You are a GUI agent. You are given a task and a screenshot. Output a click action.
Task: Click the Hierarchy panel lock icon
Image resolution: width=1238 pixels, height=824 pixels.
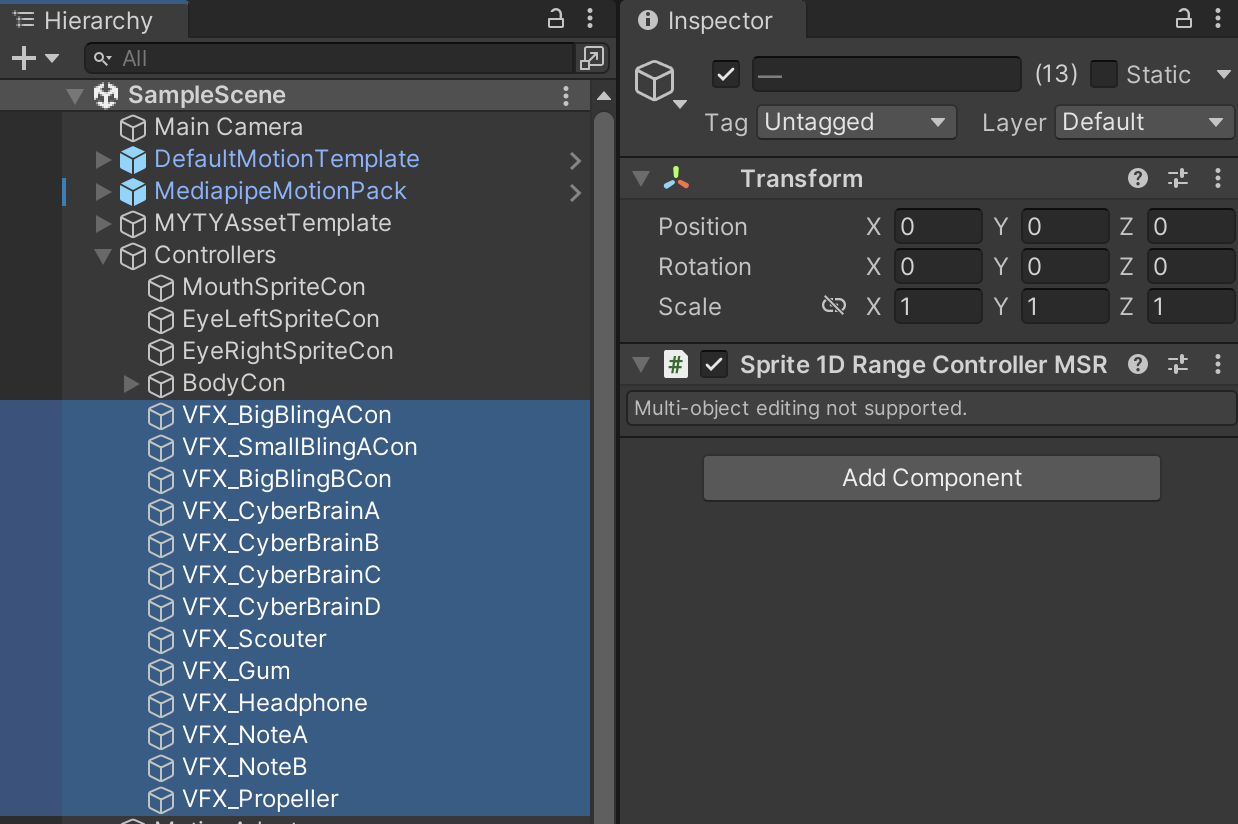pos(556,19)
